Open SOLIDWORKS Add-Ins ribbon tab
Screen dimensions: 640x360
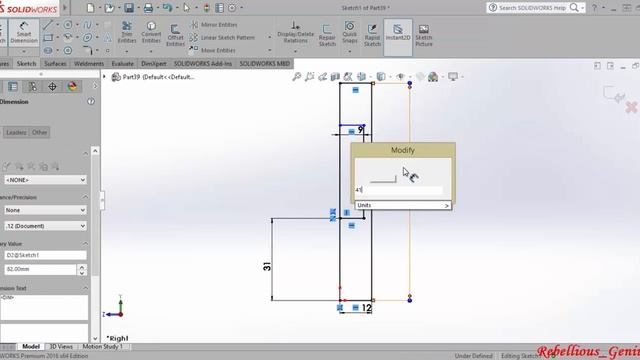pos(203,64)
